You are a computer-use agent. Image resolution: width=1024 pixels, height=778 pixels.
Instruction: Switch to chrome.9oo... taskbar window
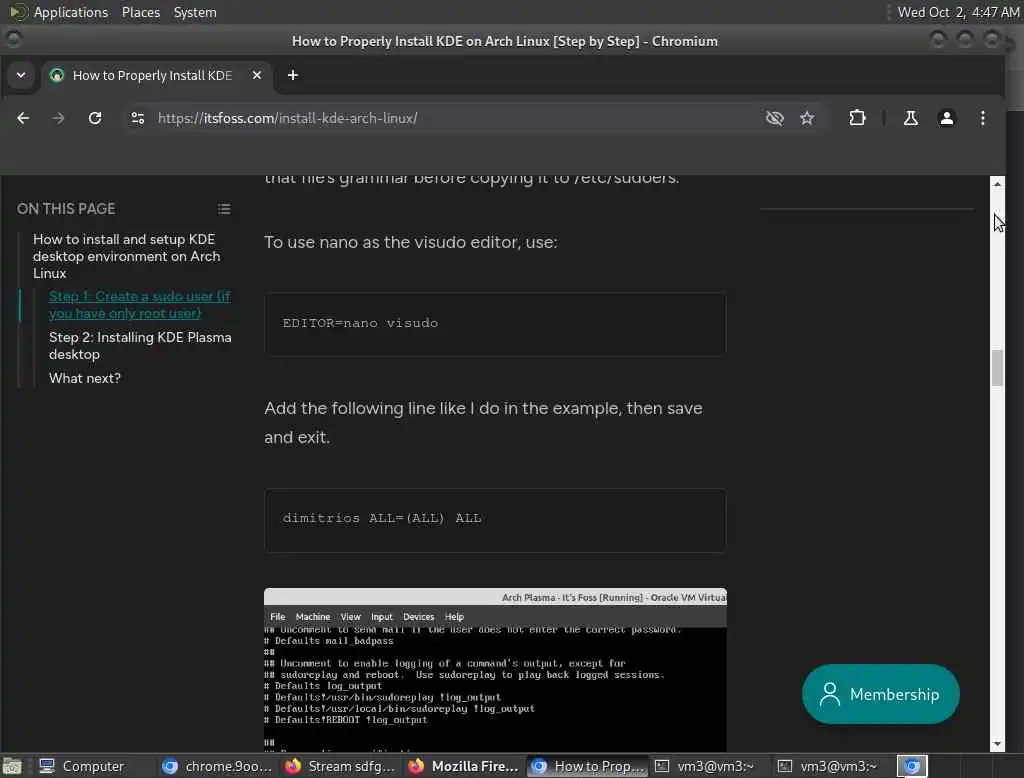(217, 766)
